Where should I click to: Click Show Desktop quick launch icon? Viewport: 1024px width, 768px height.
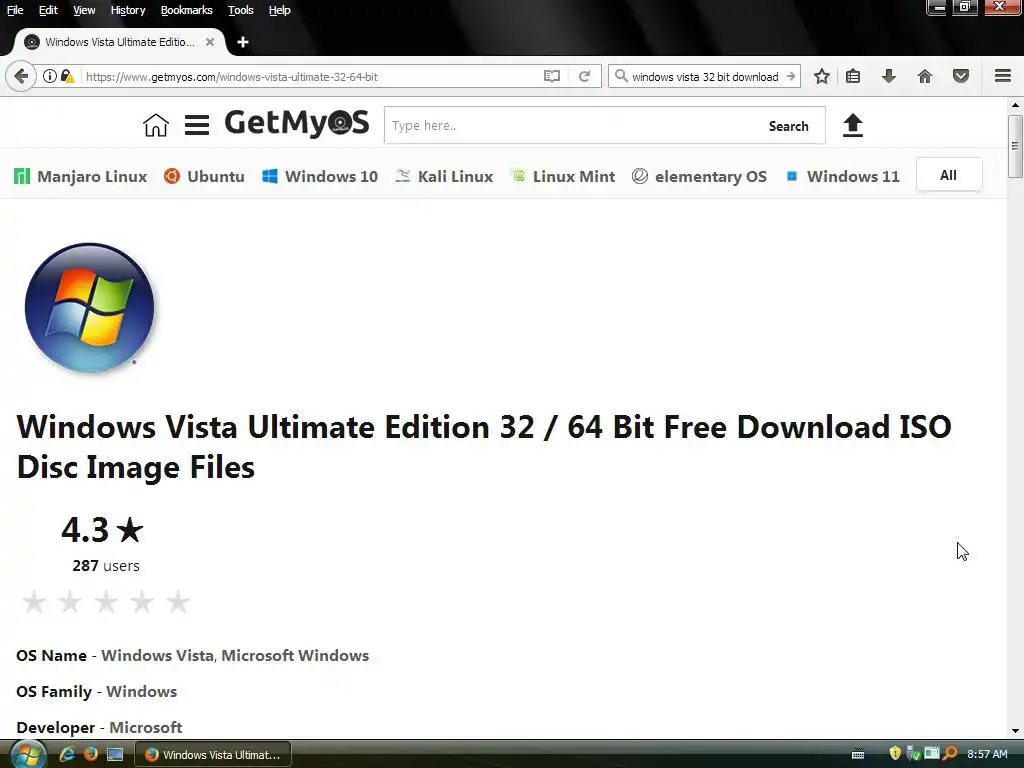115,754
